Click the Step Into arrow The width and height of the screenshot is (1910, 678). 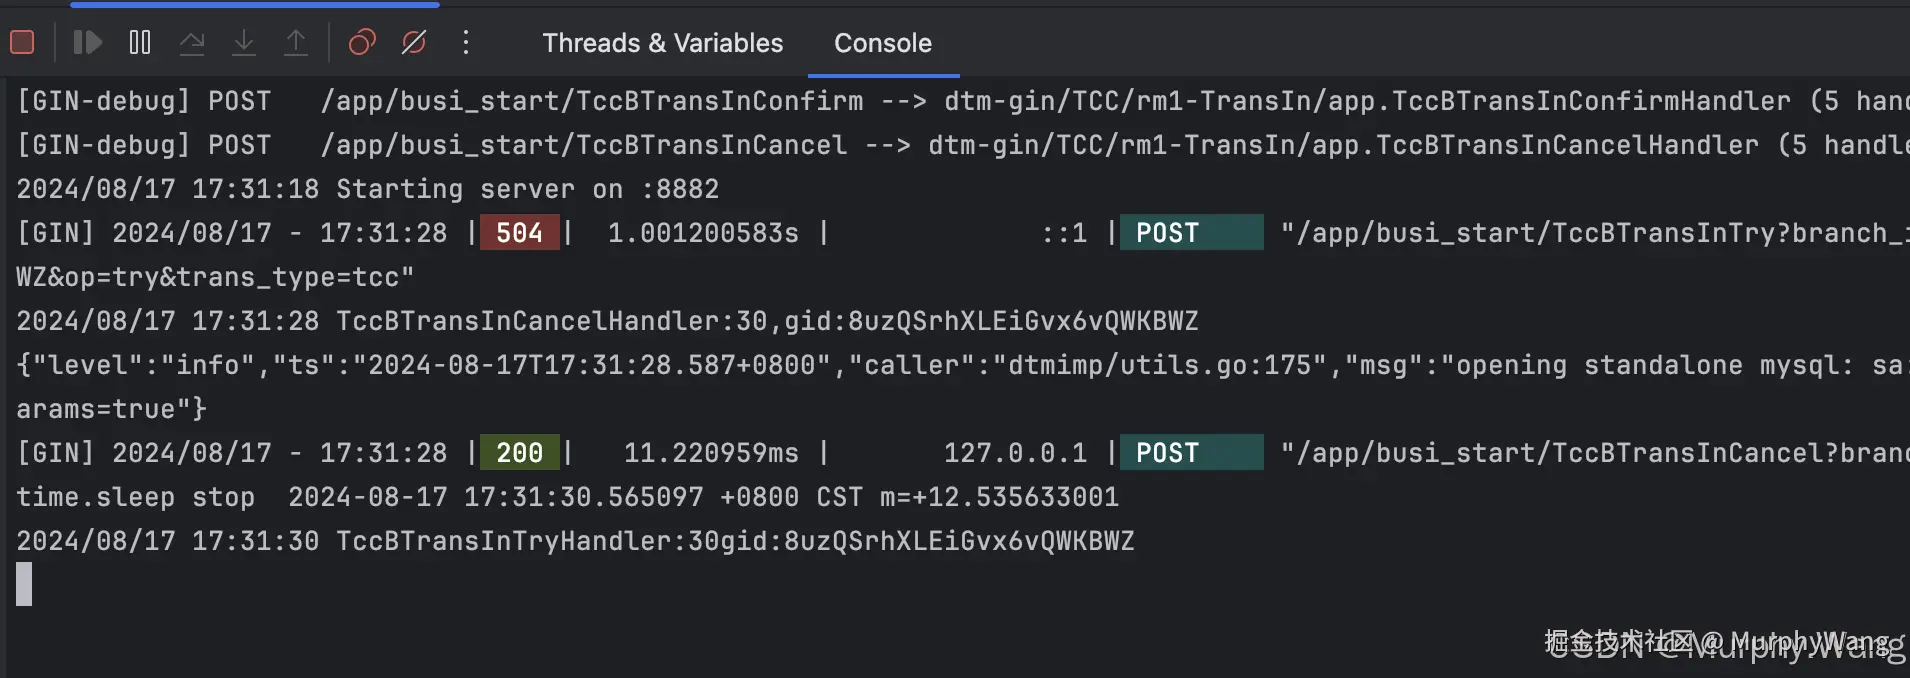(244, 42)
